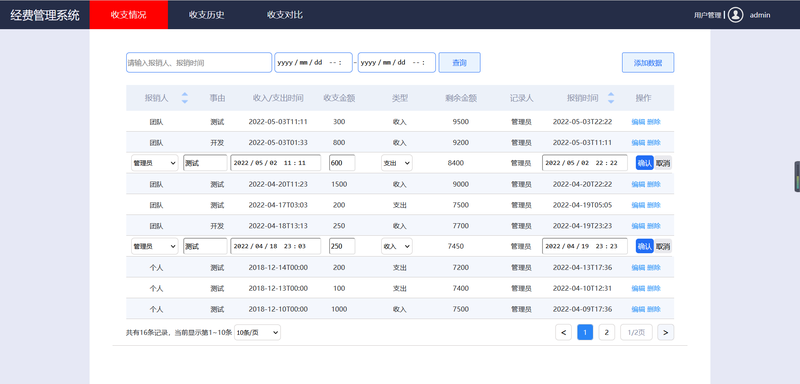The height and width of the screenshot is (384, 800).
Task: Click the 添加数据 button
Action: 648,63
